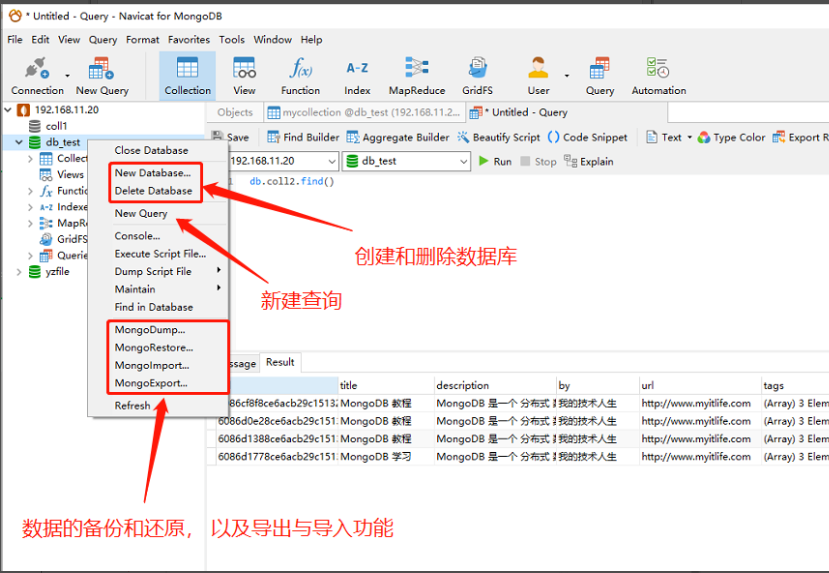
Task: Open the Text view dropdown
Action: point(669,137)
